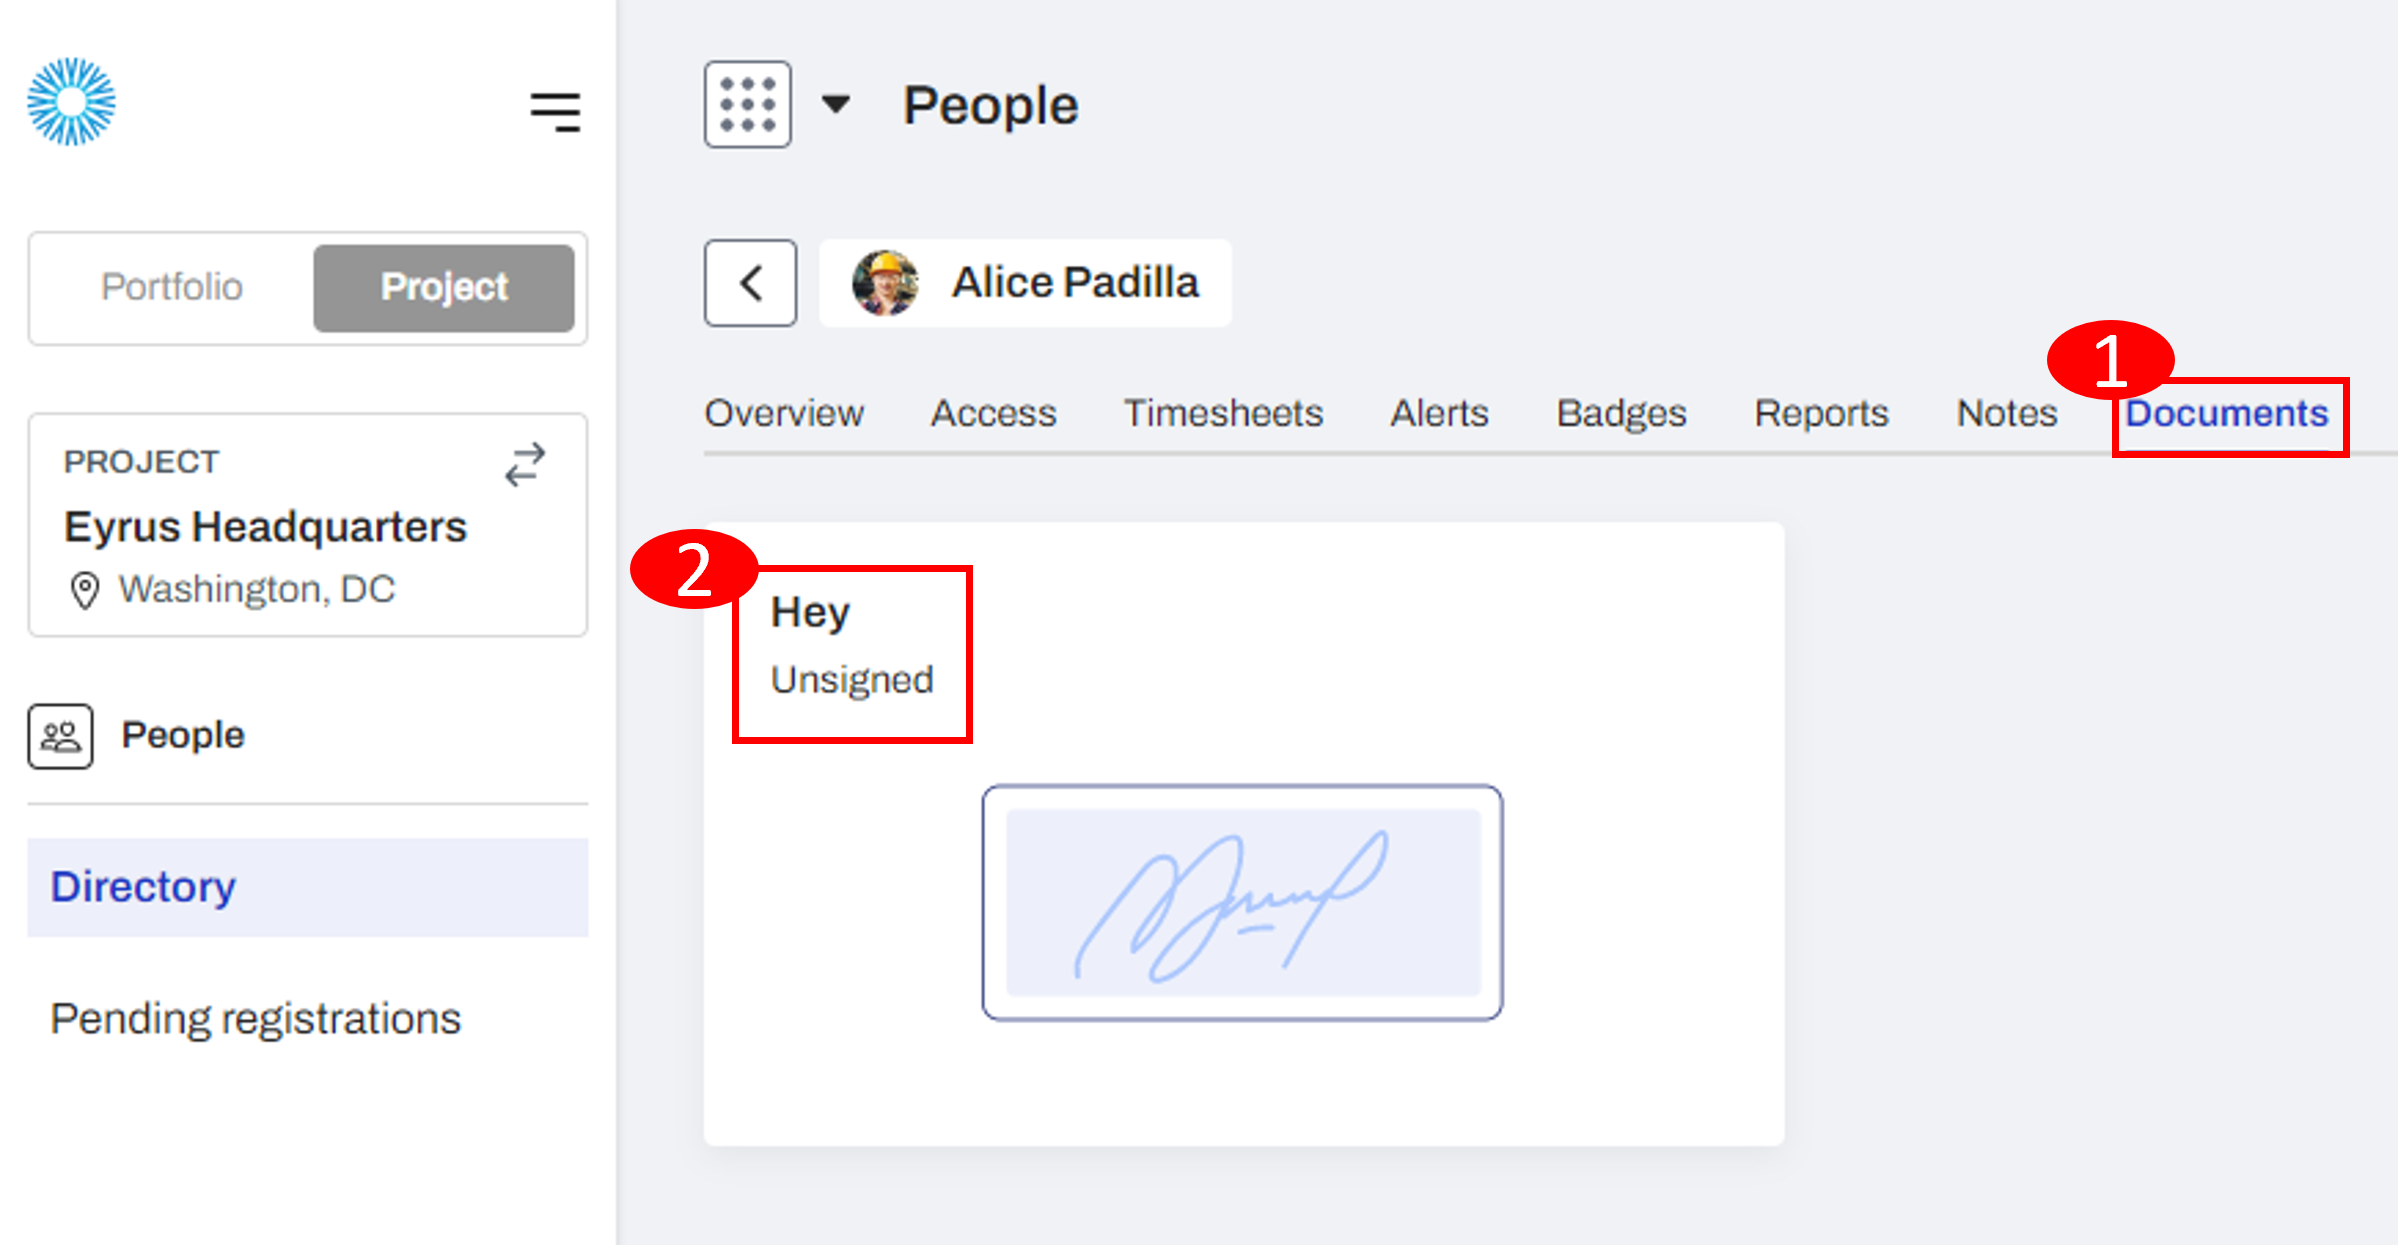Open the Badges tab
The width and height of the screenshot is (2398, 1245).
pos(1621,414)
